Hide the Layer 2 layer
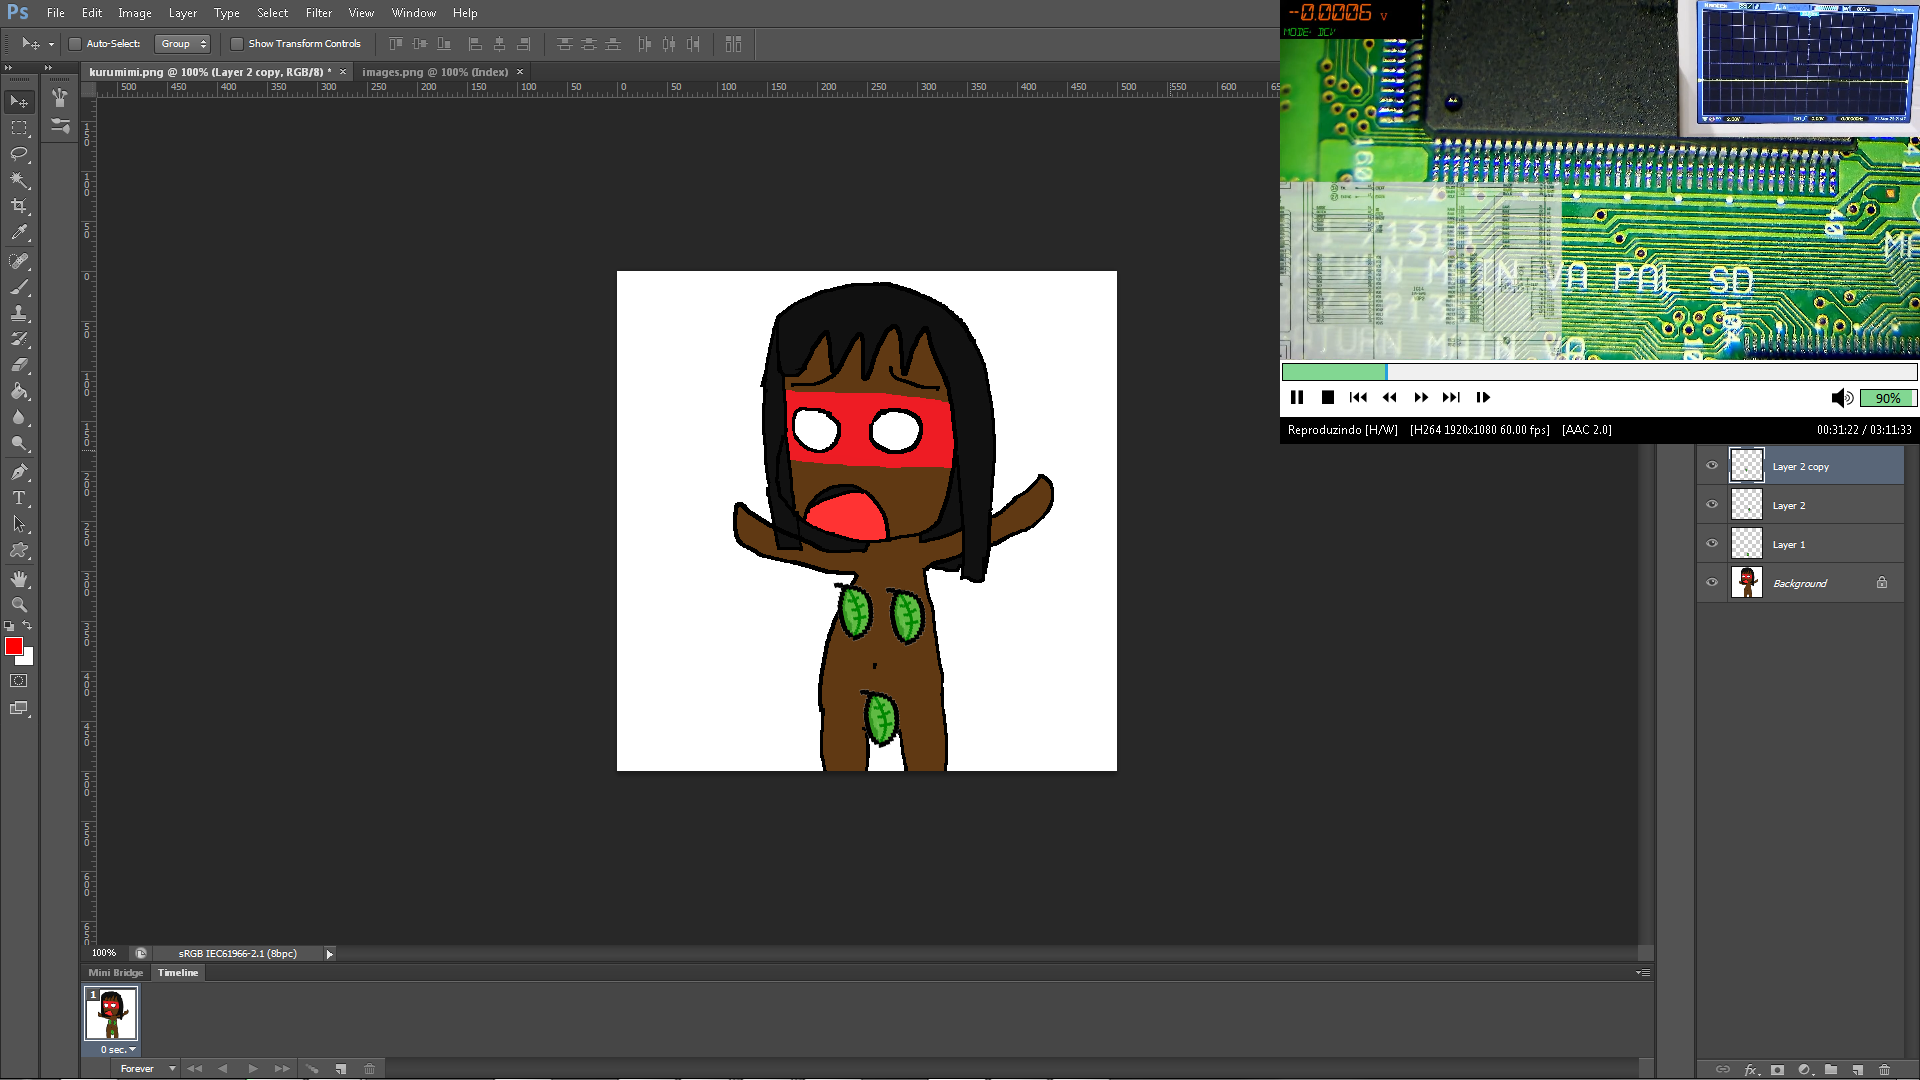This screenshot has height=1080, width=1920. (x=1712, y=505)
